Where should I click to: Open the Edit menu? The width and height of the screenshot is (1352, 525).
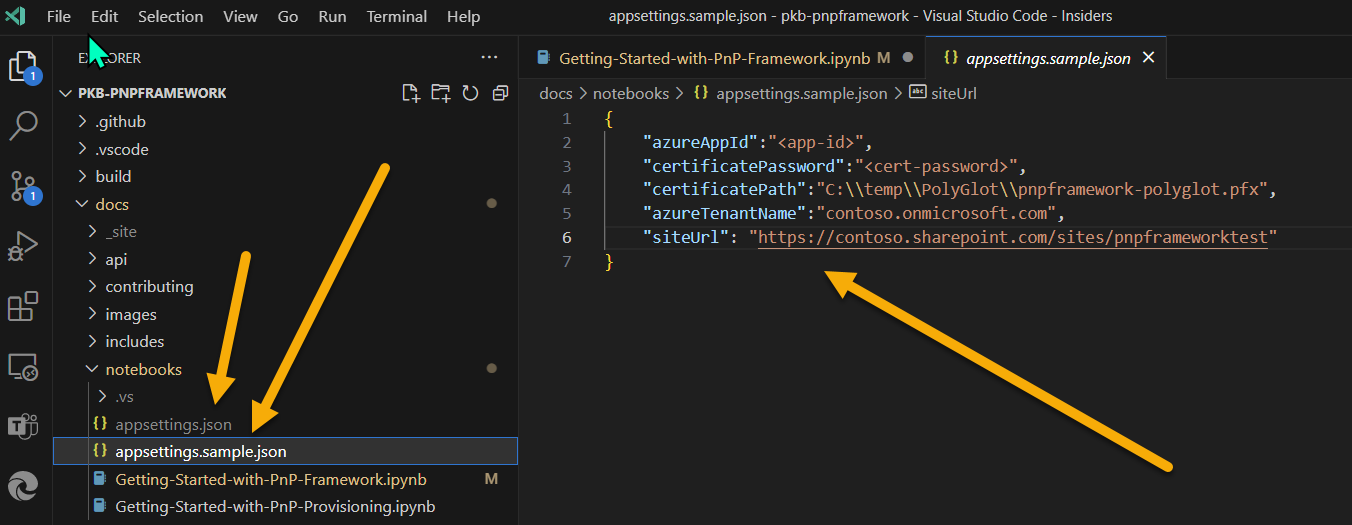tap(104, 16)
